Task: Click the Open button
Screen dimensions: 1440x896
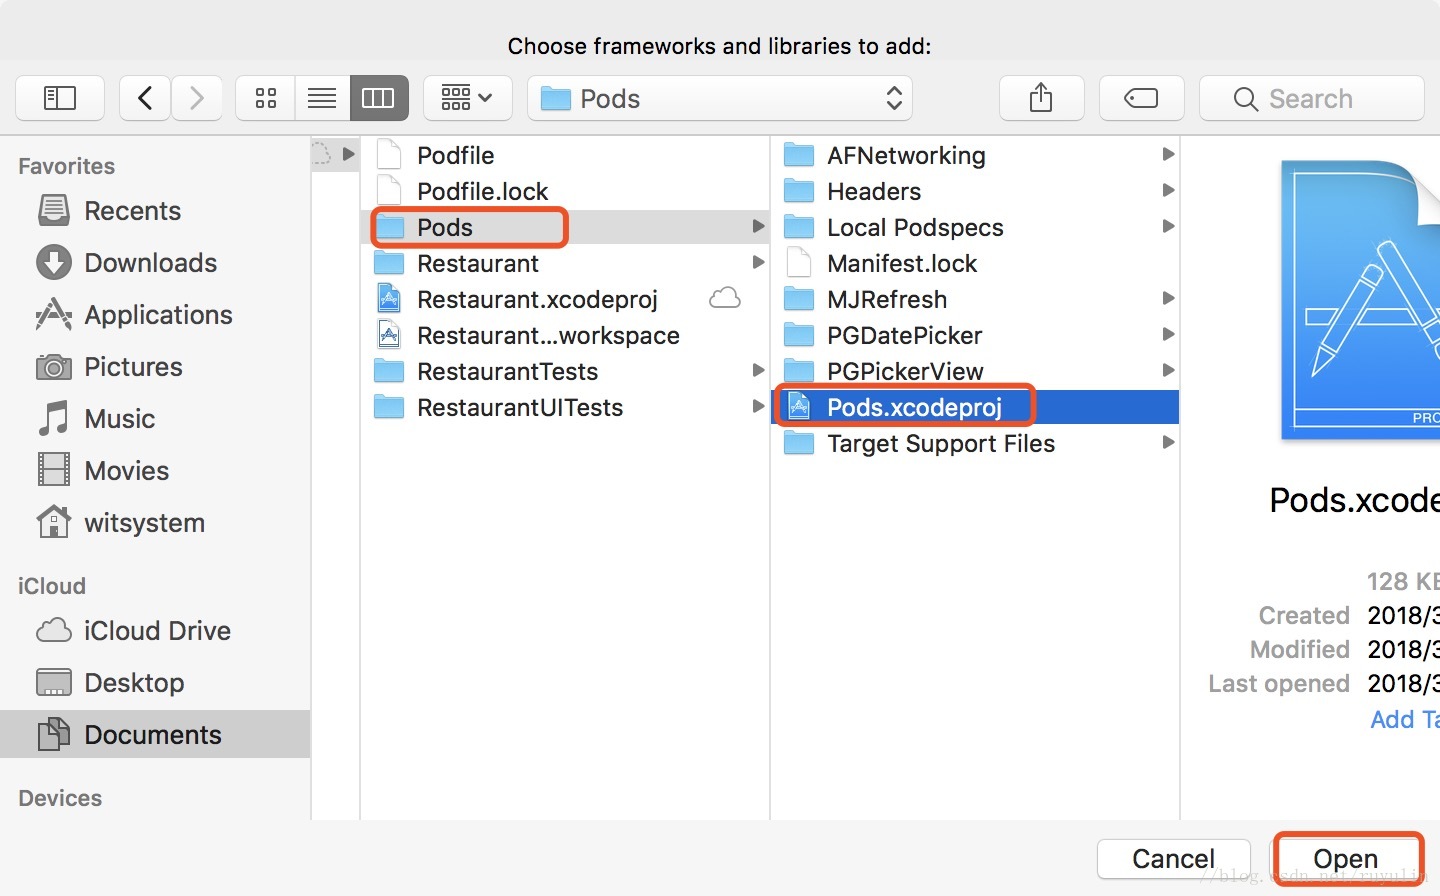Action: pos(1346,859)
